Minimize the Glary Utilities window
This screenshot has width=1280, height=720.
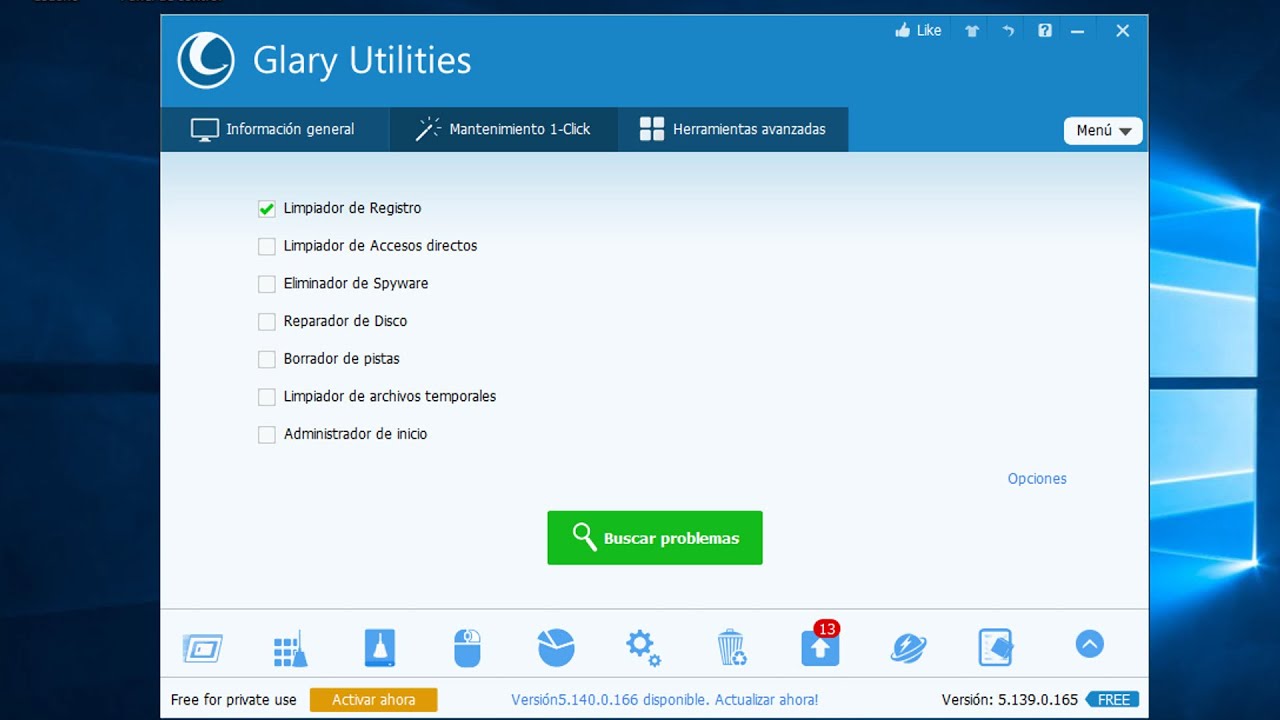click(1077, 31)
